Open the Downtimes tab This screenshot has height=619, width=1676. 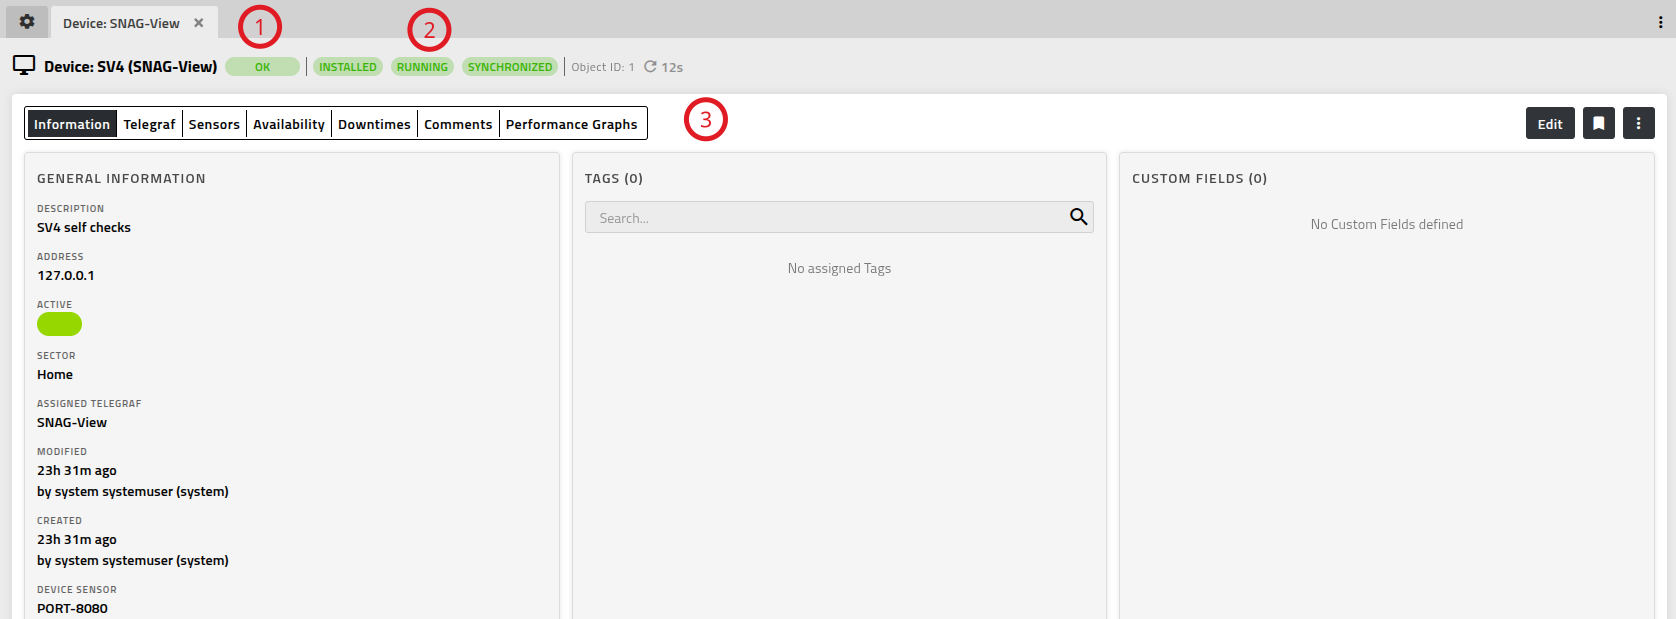pos(374,124)
